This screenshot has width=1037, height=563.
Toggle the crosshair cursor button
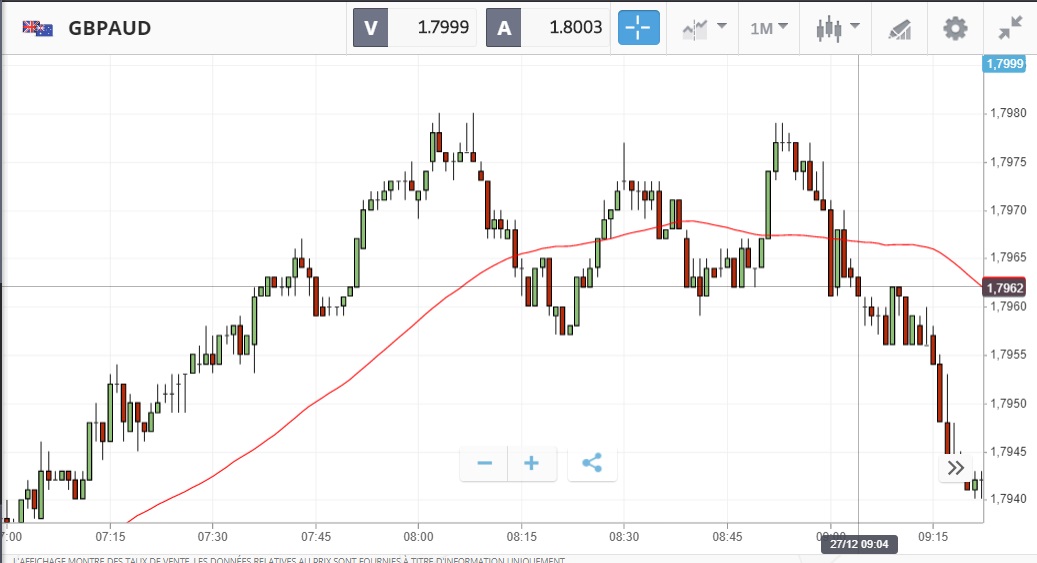639,27
